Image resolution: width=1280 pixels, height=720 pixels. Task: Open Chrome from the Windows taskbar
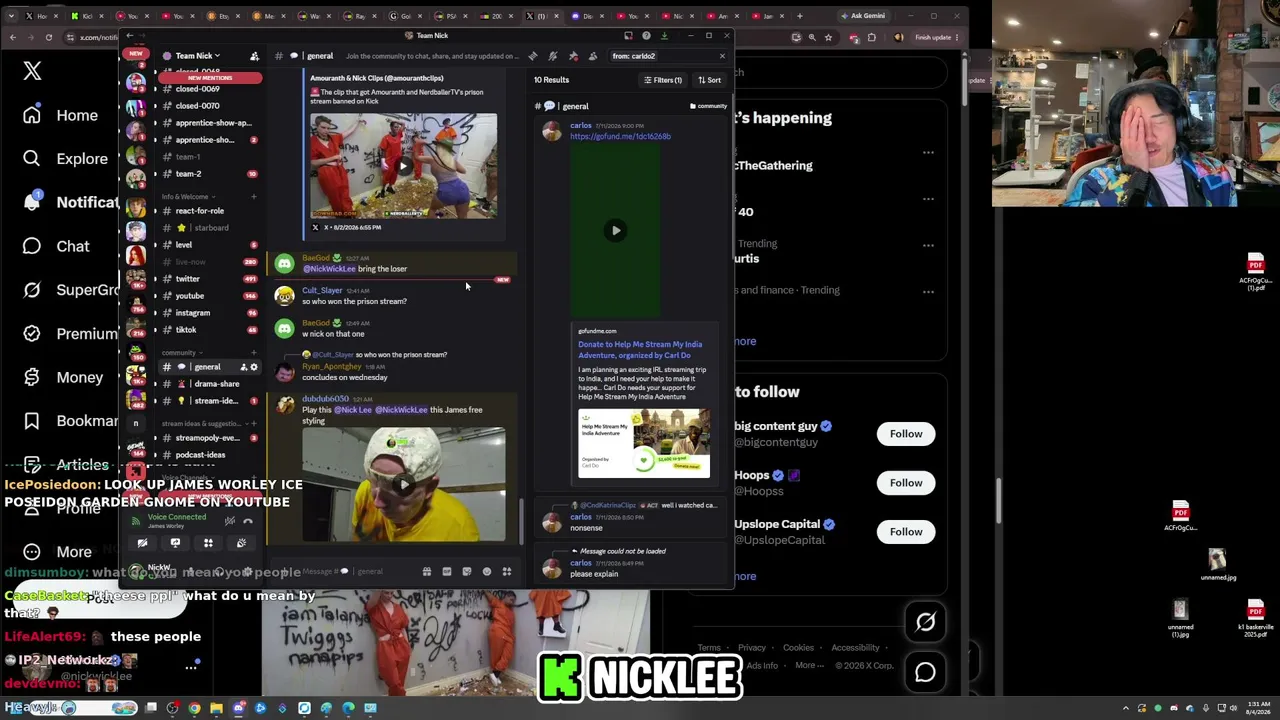click(194, 708)
